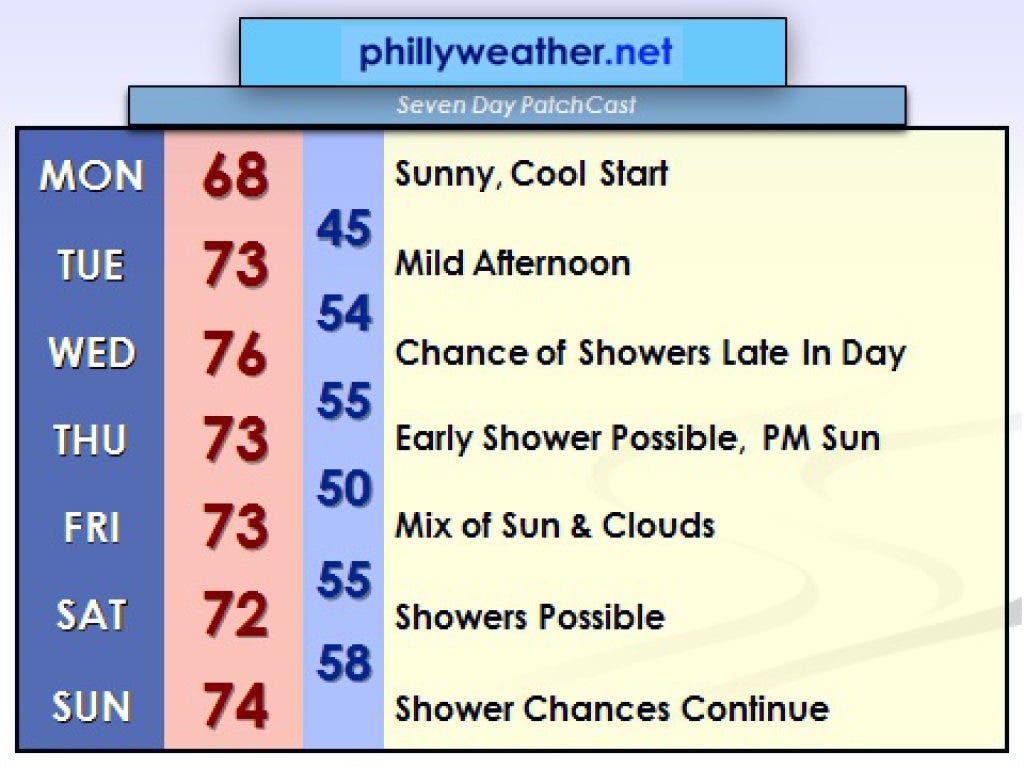Screen dimensions: 1024x768
Task: Click Saturday's high temperature 72
Action: (x=236, y=616)
